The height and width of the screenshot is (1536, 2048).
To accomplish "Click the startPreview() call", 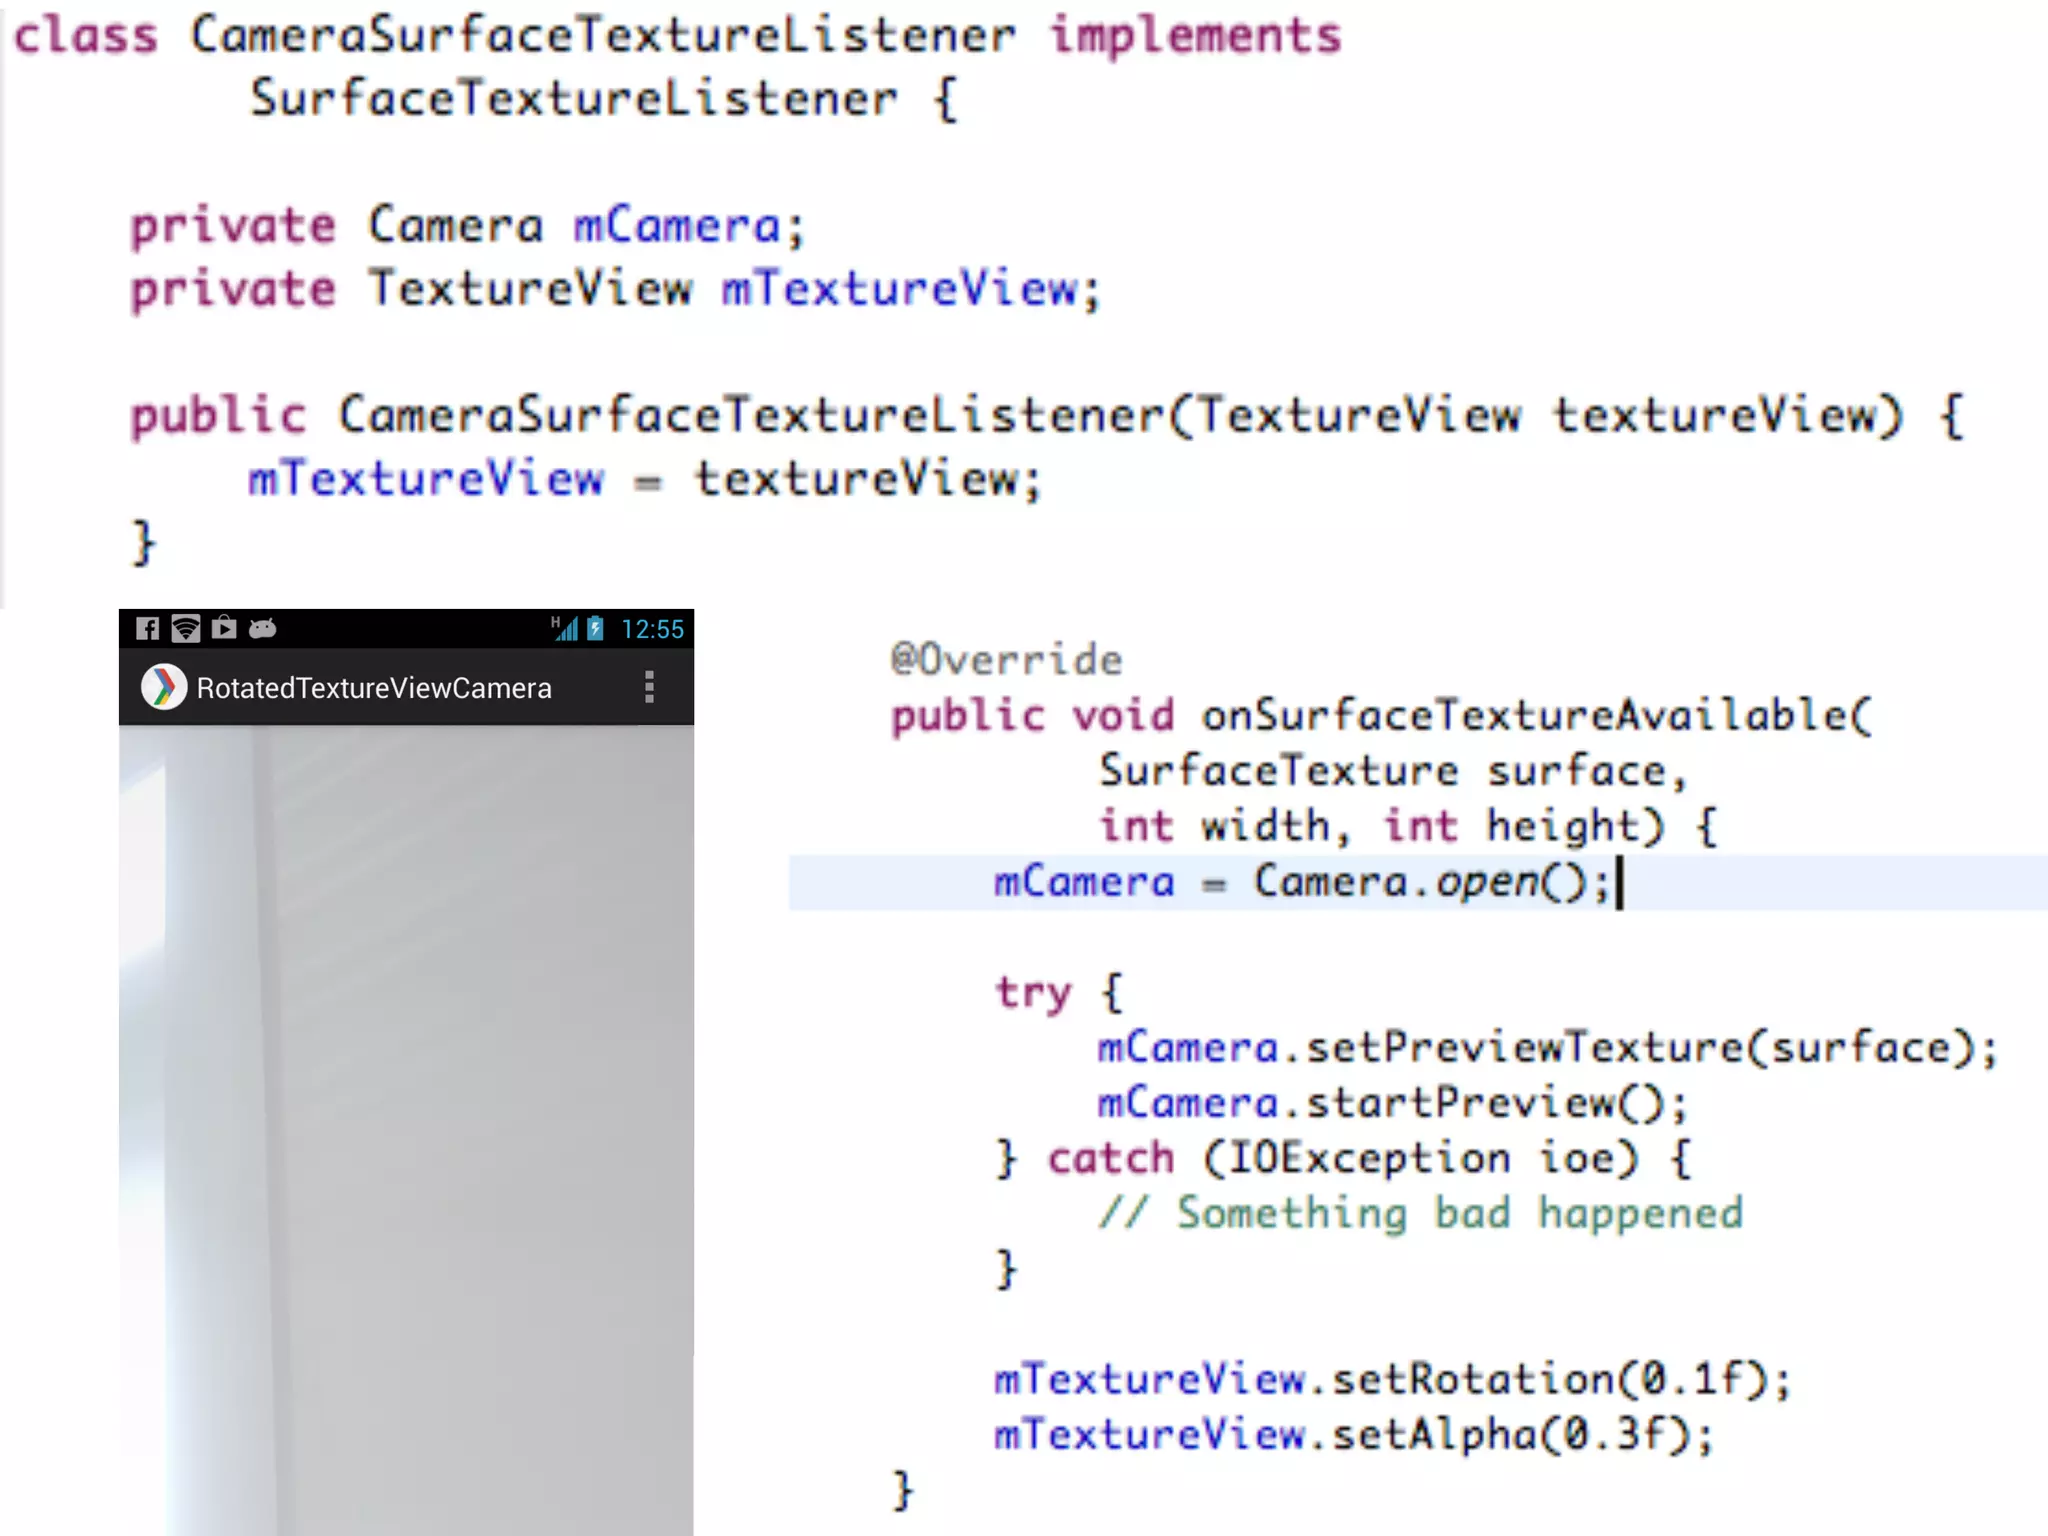I will [1392, 1103].
